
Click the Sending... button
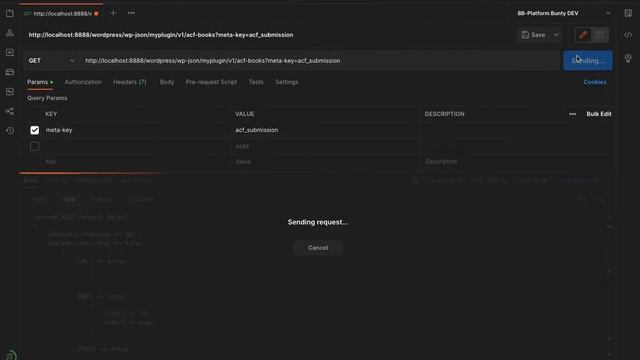click(587, 60)
